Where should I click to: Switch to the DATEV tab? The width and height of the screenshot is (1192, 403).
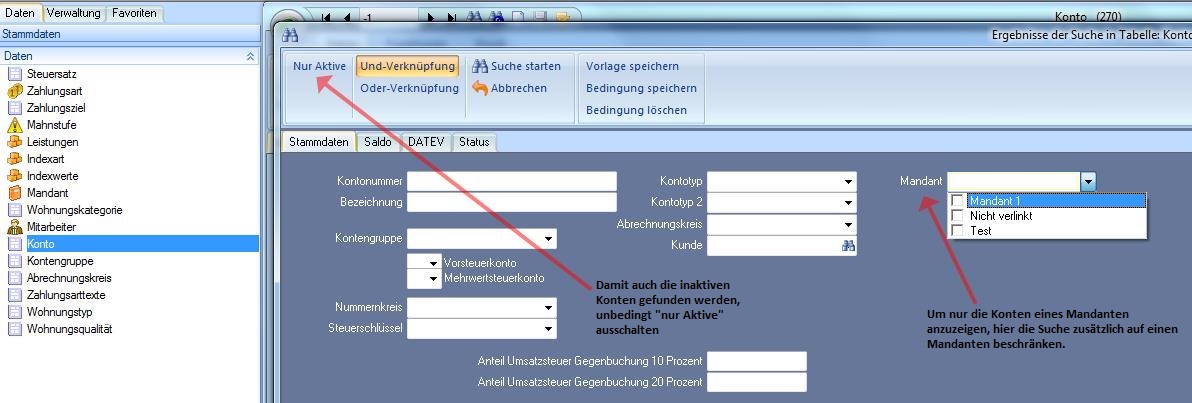(x=426, y=142)
